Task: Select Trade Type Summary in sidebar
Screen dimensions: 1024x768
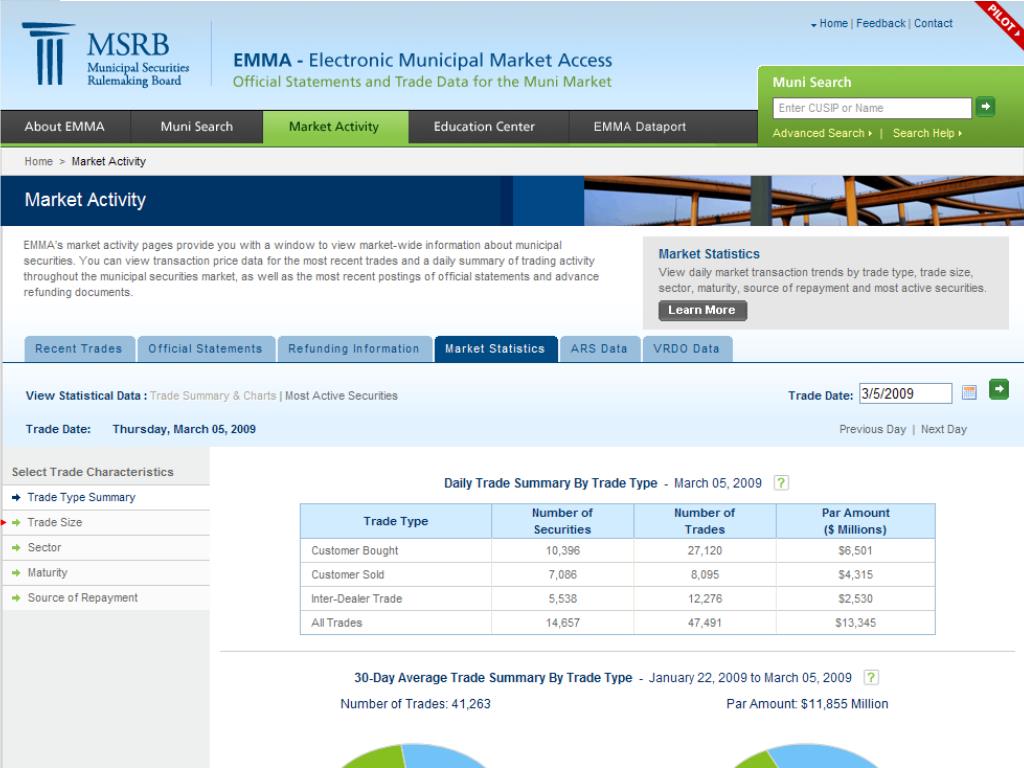Action: tap(81, 498)
